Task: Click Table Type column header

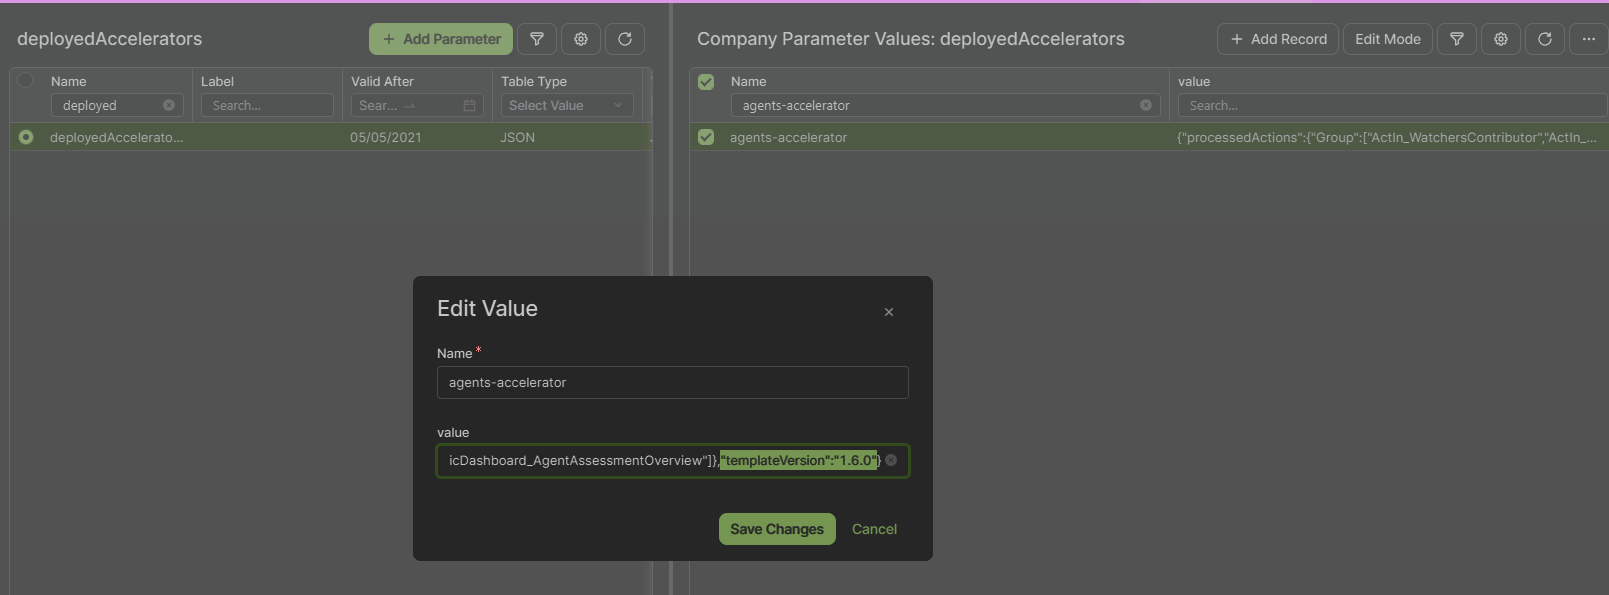Action: [x=534, y=81]
